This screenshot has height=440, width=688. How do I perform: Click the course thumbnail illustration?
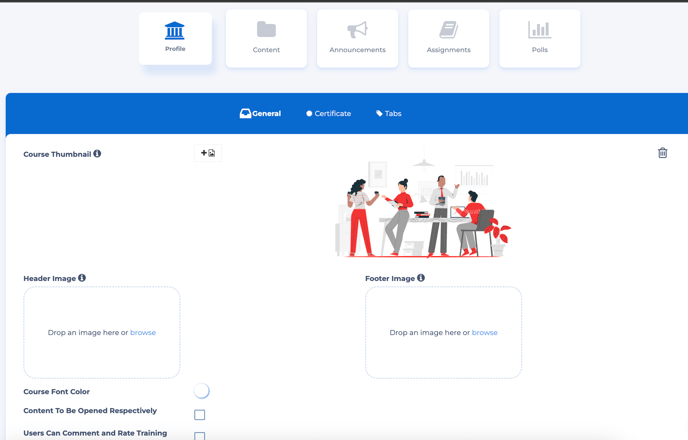coord(423,208)
